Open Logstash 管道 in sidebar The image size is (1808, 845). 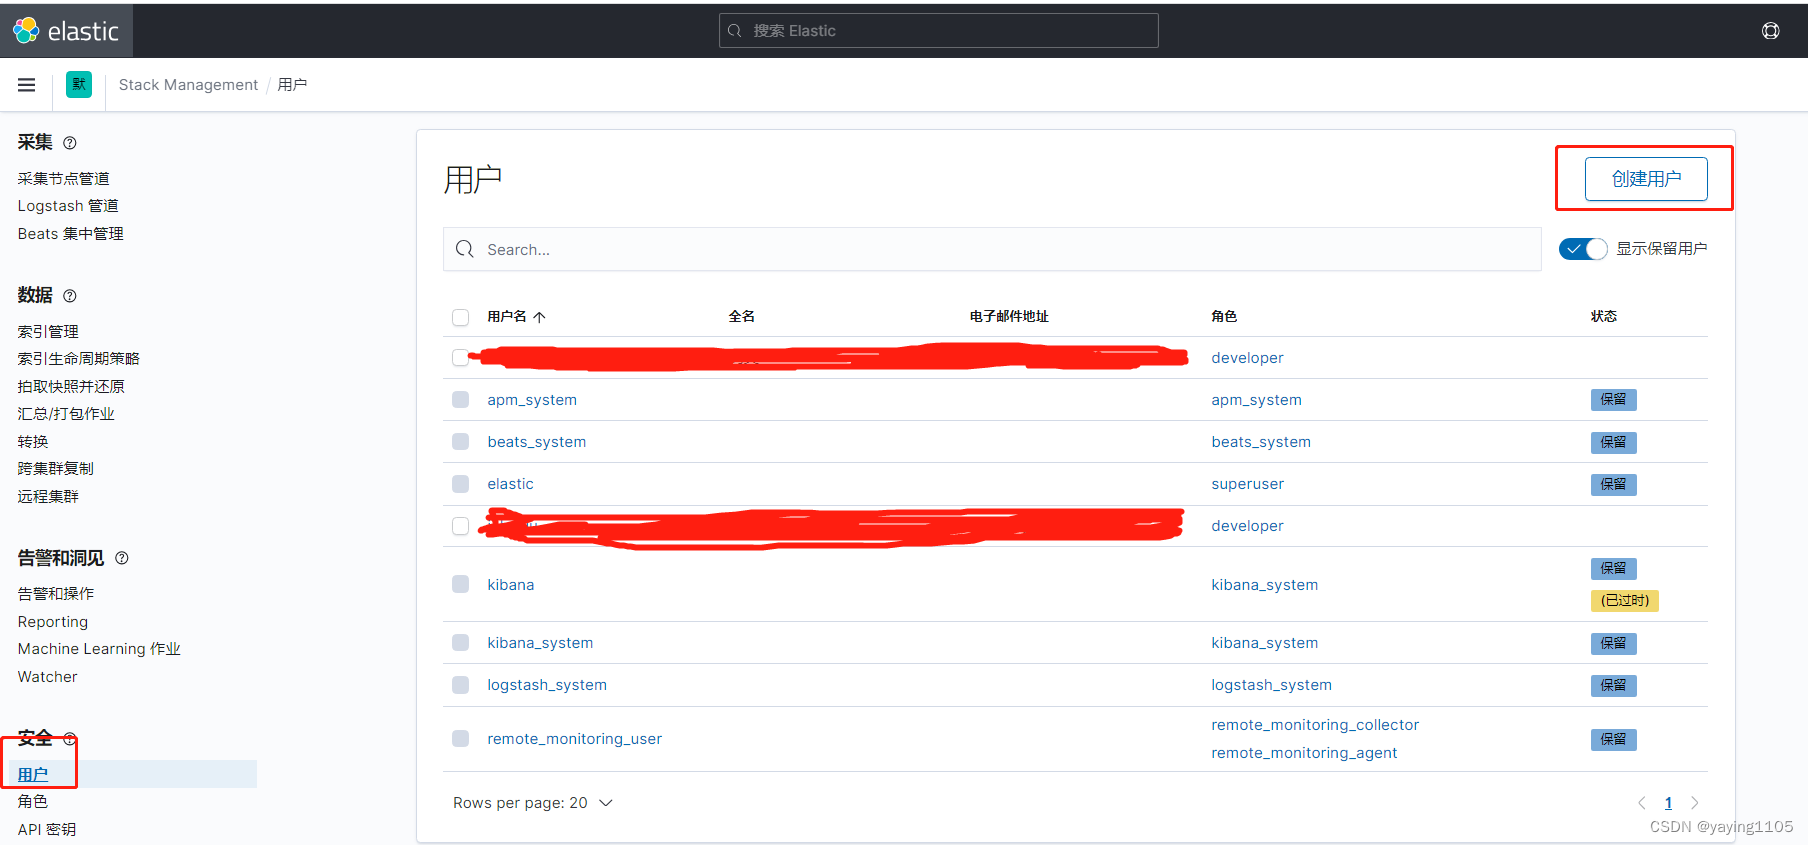pos(68,206)
